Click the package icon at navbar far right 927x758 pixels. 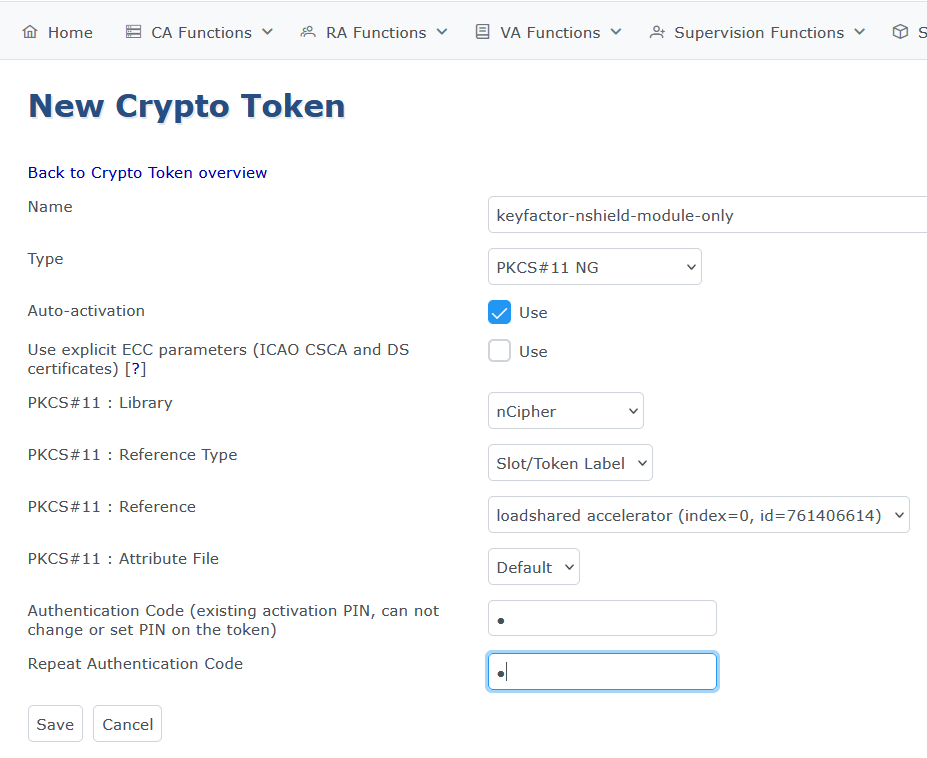[x=898, y=31]
